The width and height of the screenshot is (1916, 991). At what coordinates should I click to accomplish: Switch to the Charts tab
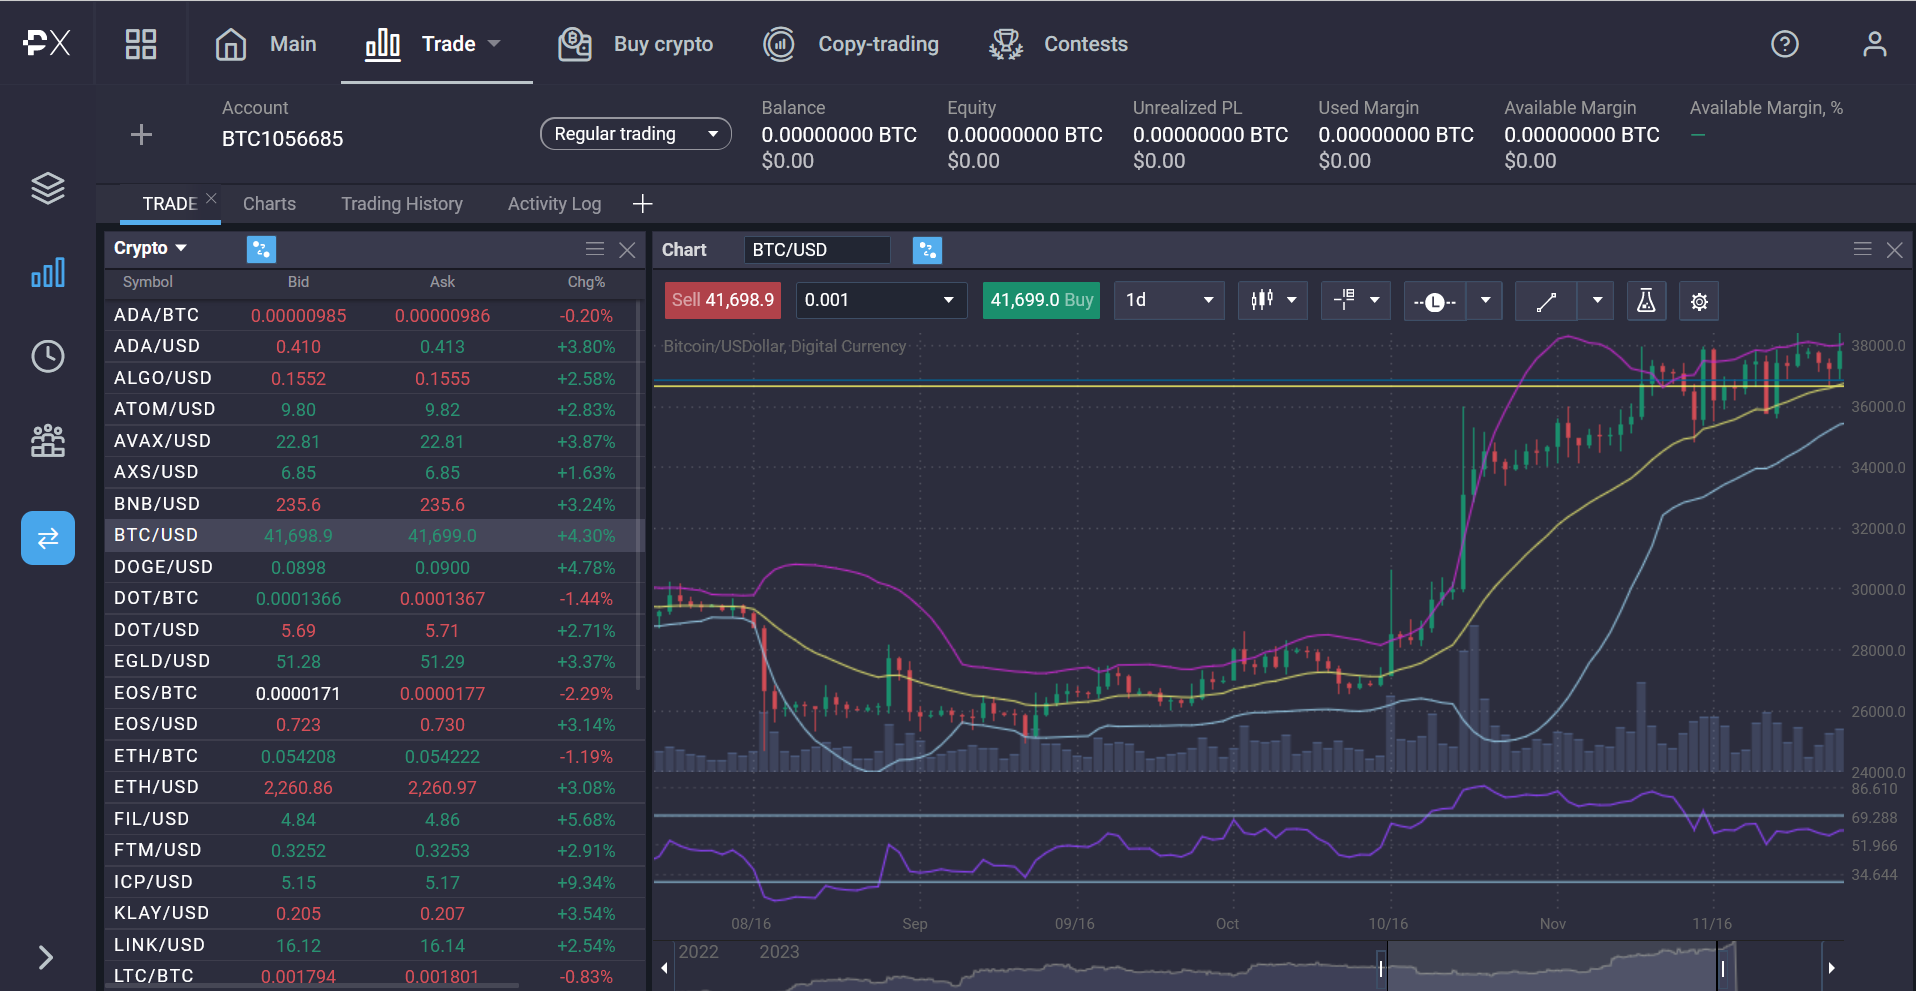pyautogui.click(x=269, y=204)
